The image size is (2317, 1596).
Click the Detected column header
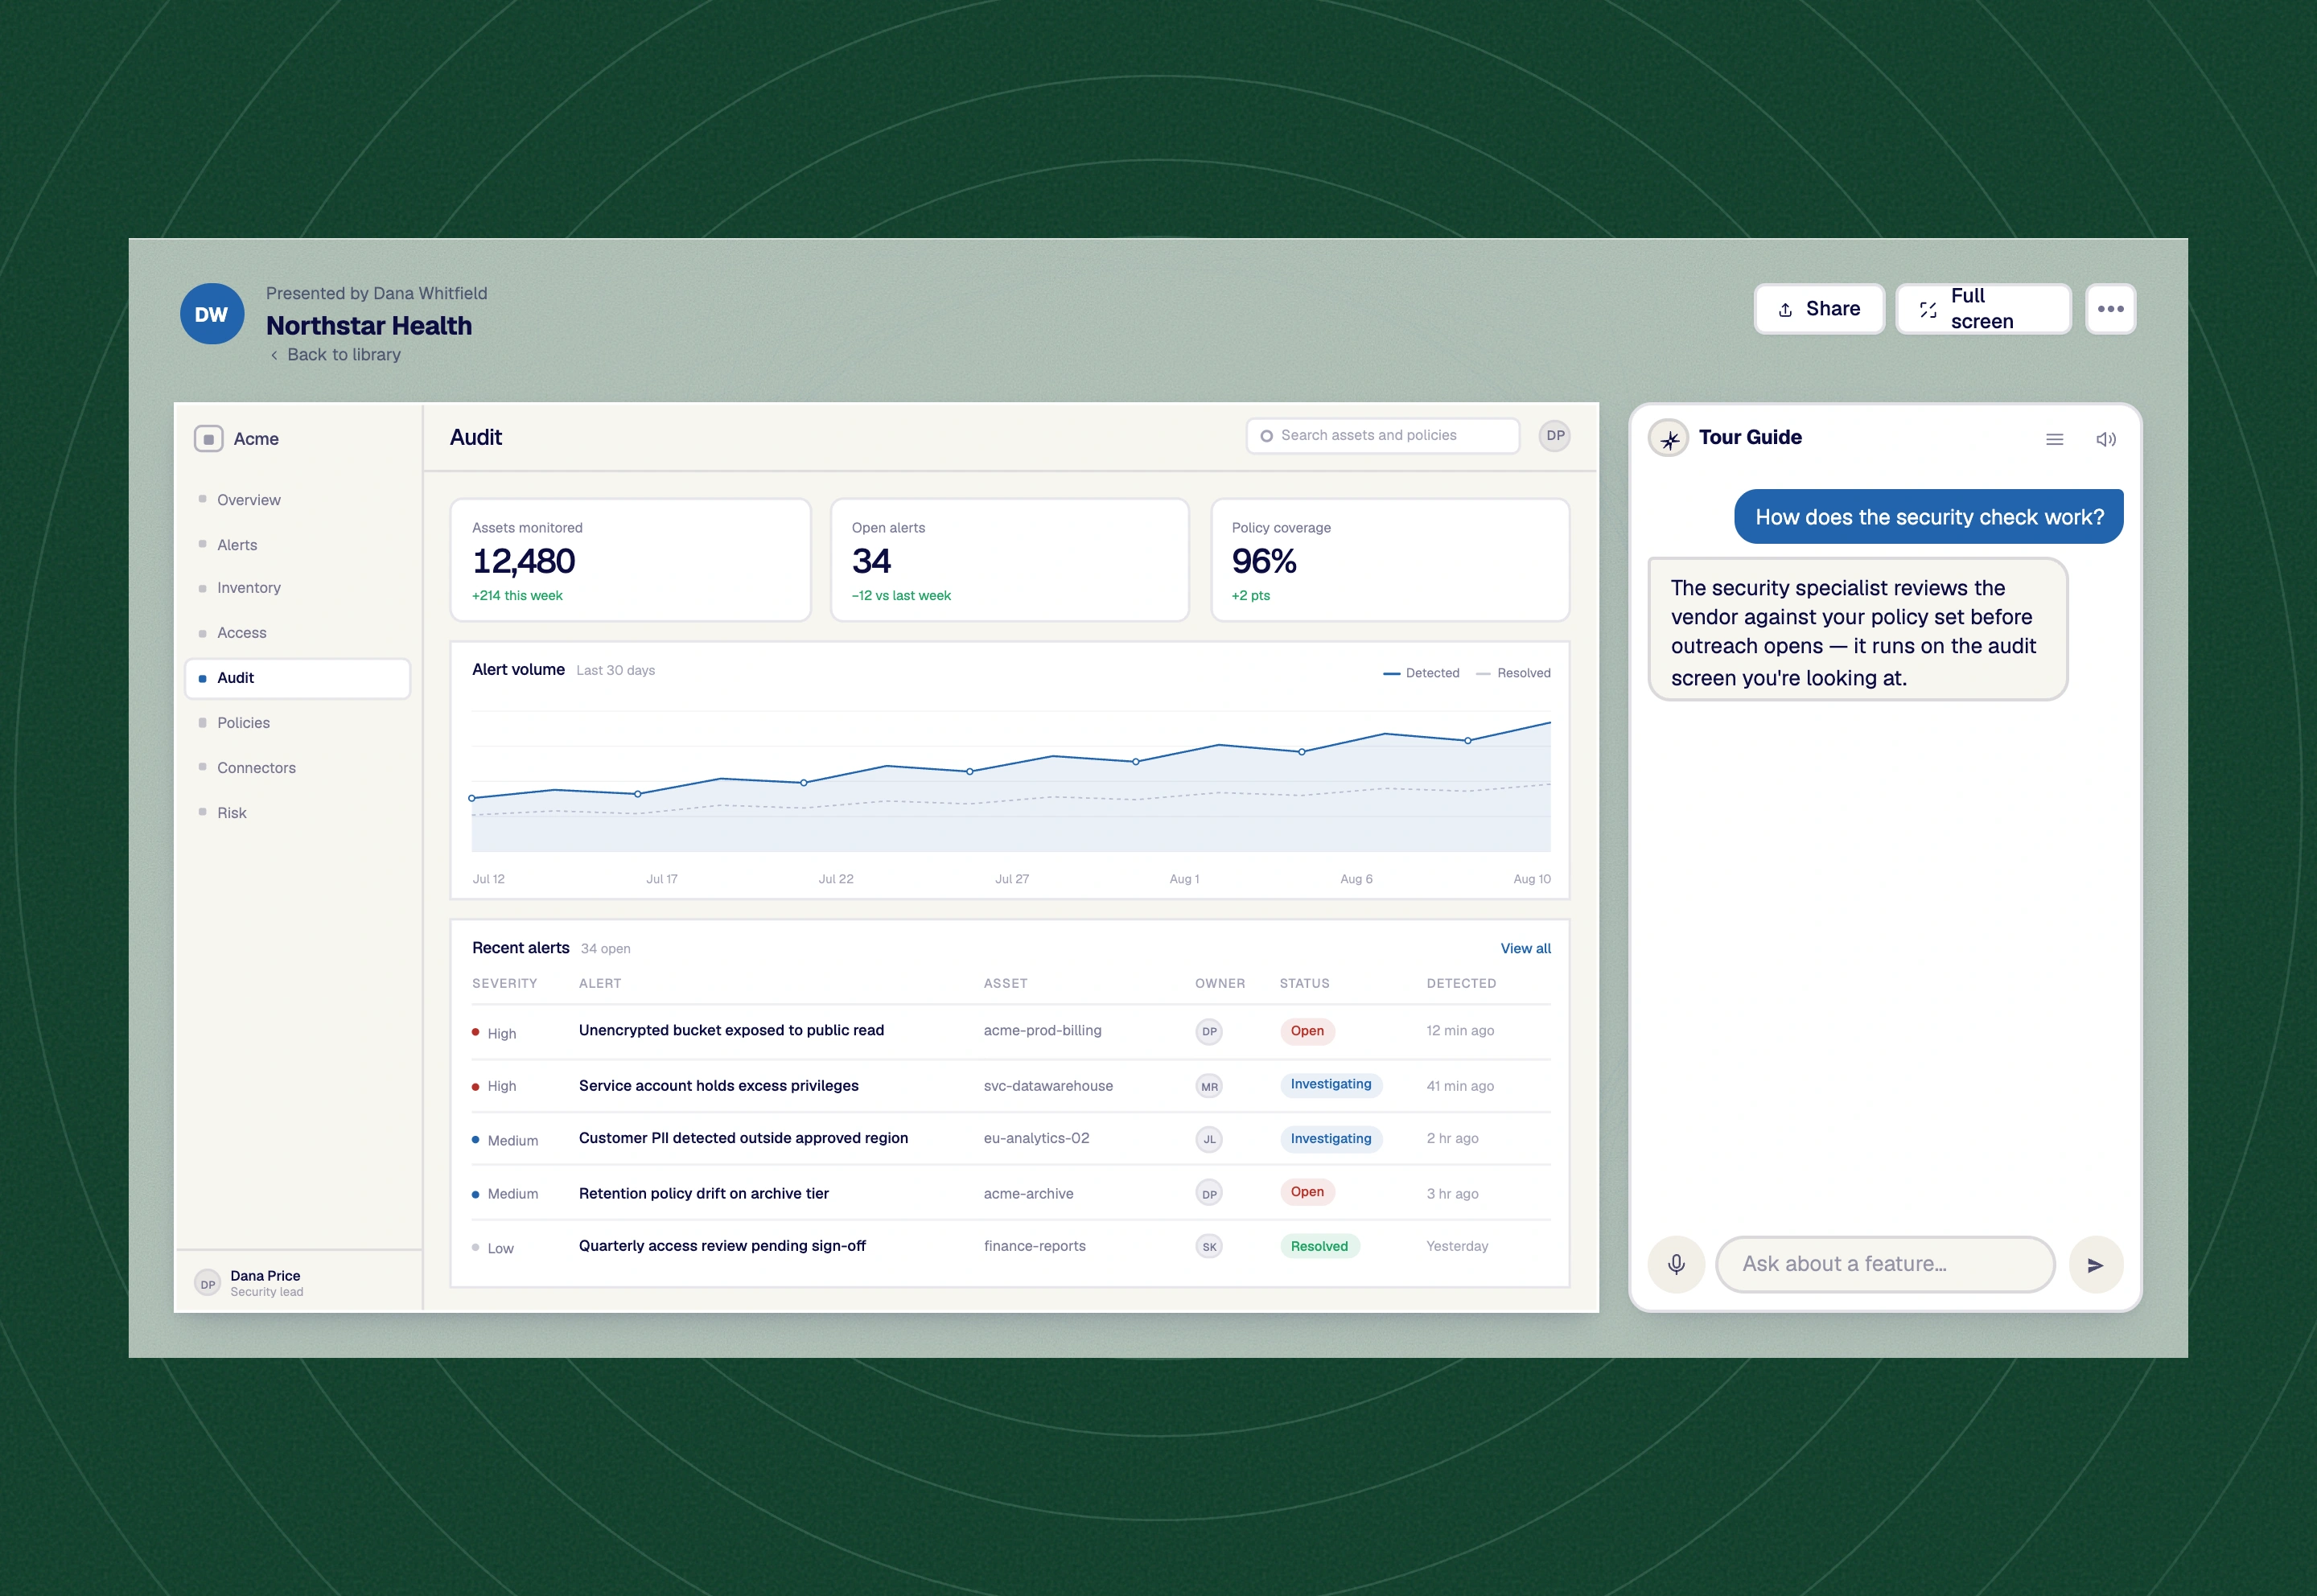pyautogui.click(x=1461, y=984)
